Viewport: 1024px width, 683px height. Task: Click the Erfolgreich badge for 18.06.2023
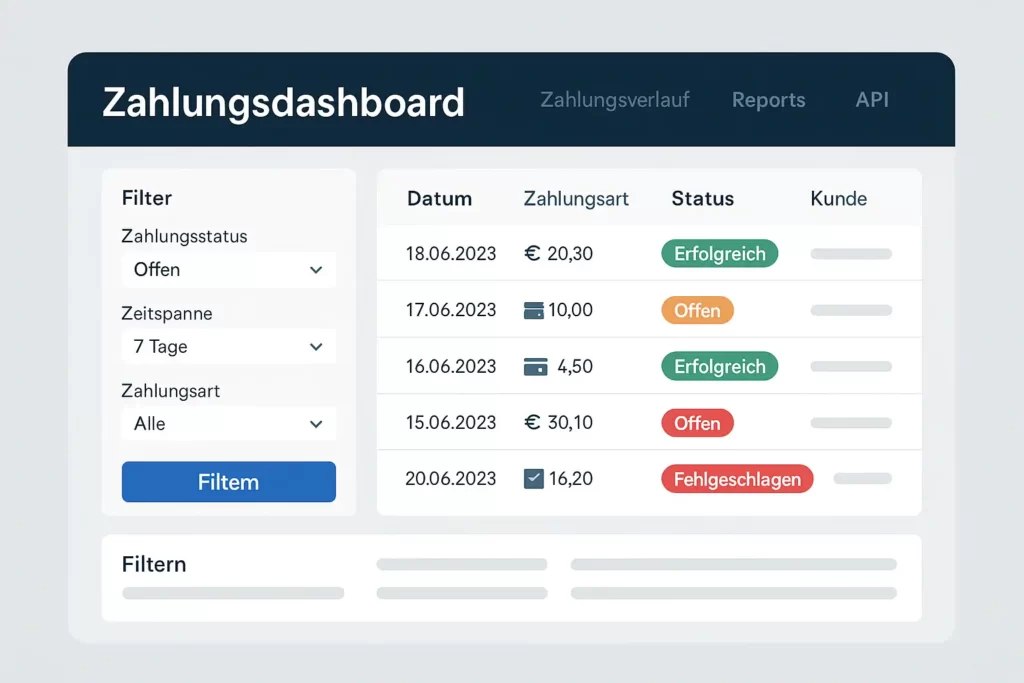720,253
